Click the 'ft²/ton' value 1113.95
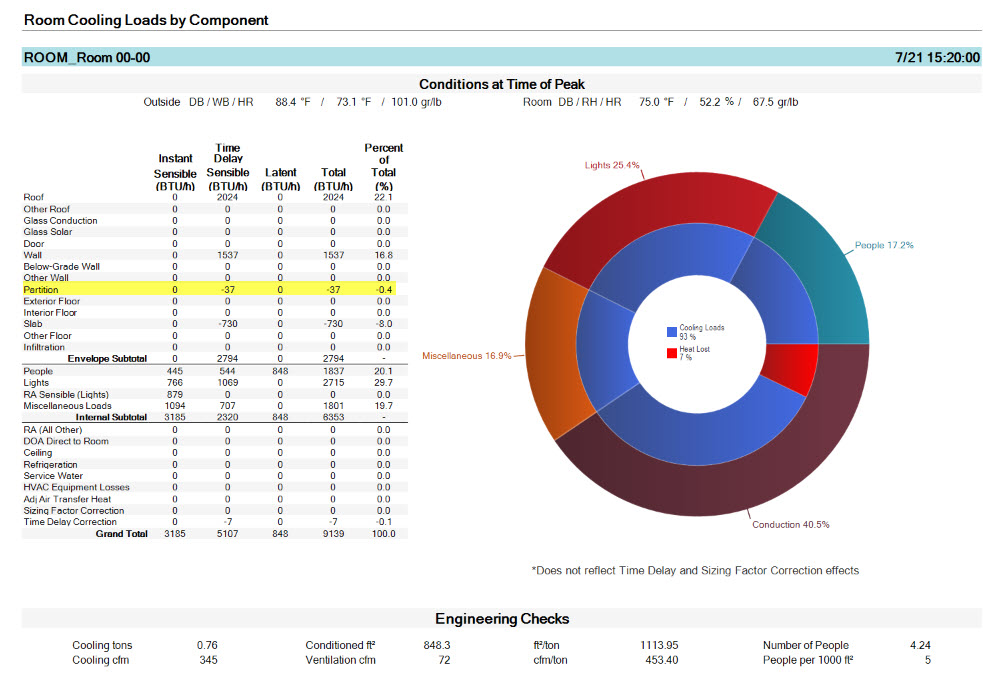 (660, 645)
